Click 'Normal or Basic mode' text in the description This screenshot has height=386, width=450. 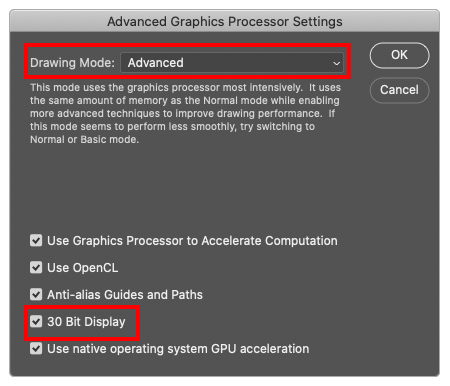(x=84, y=139)
